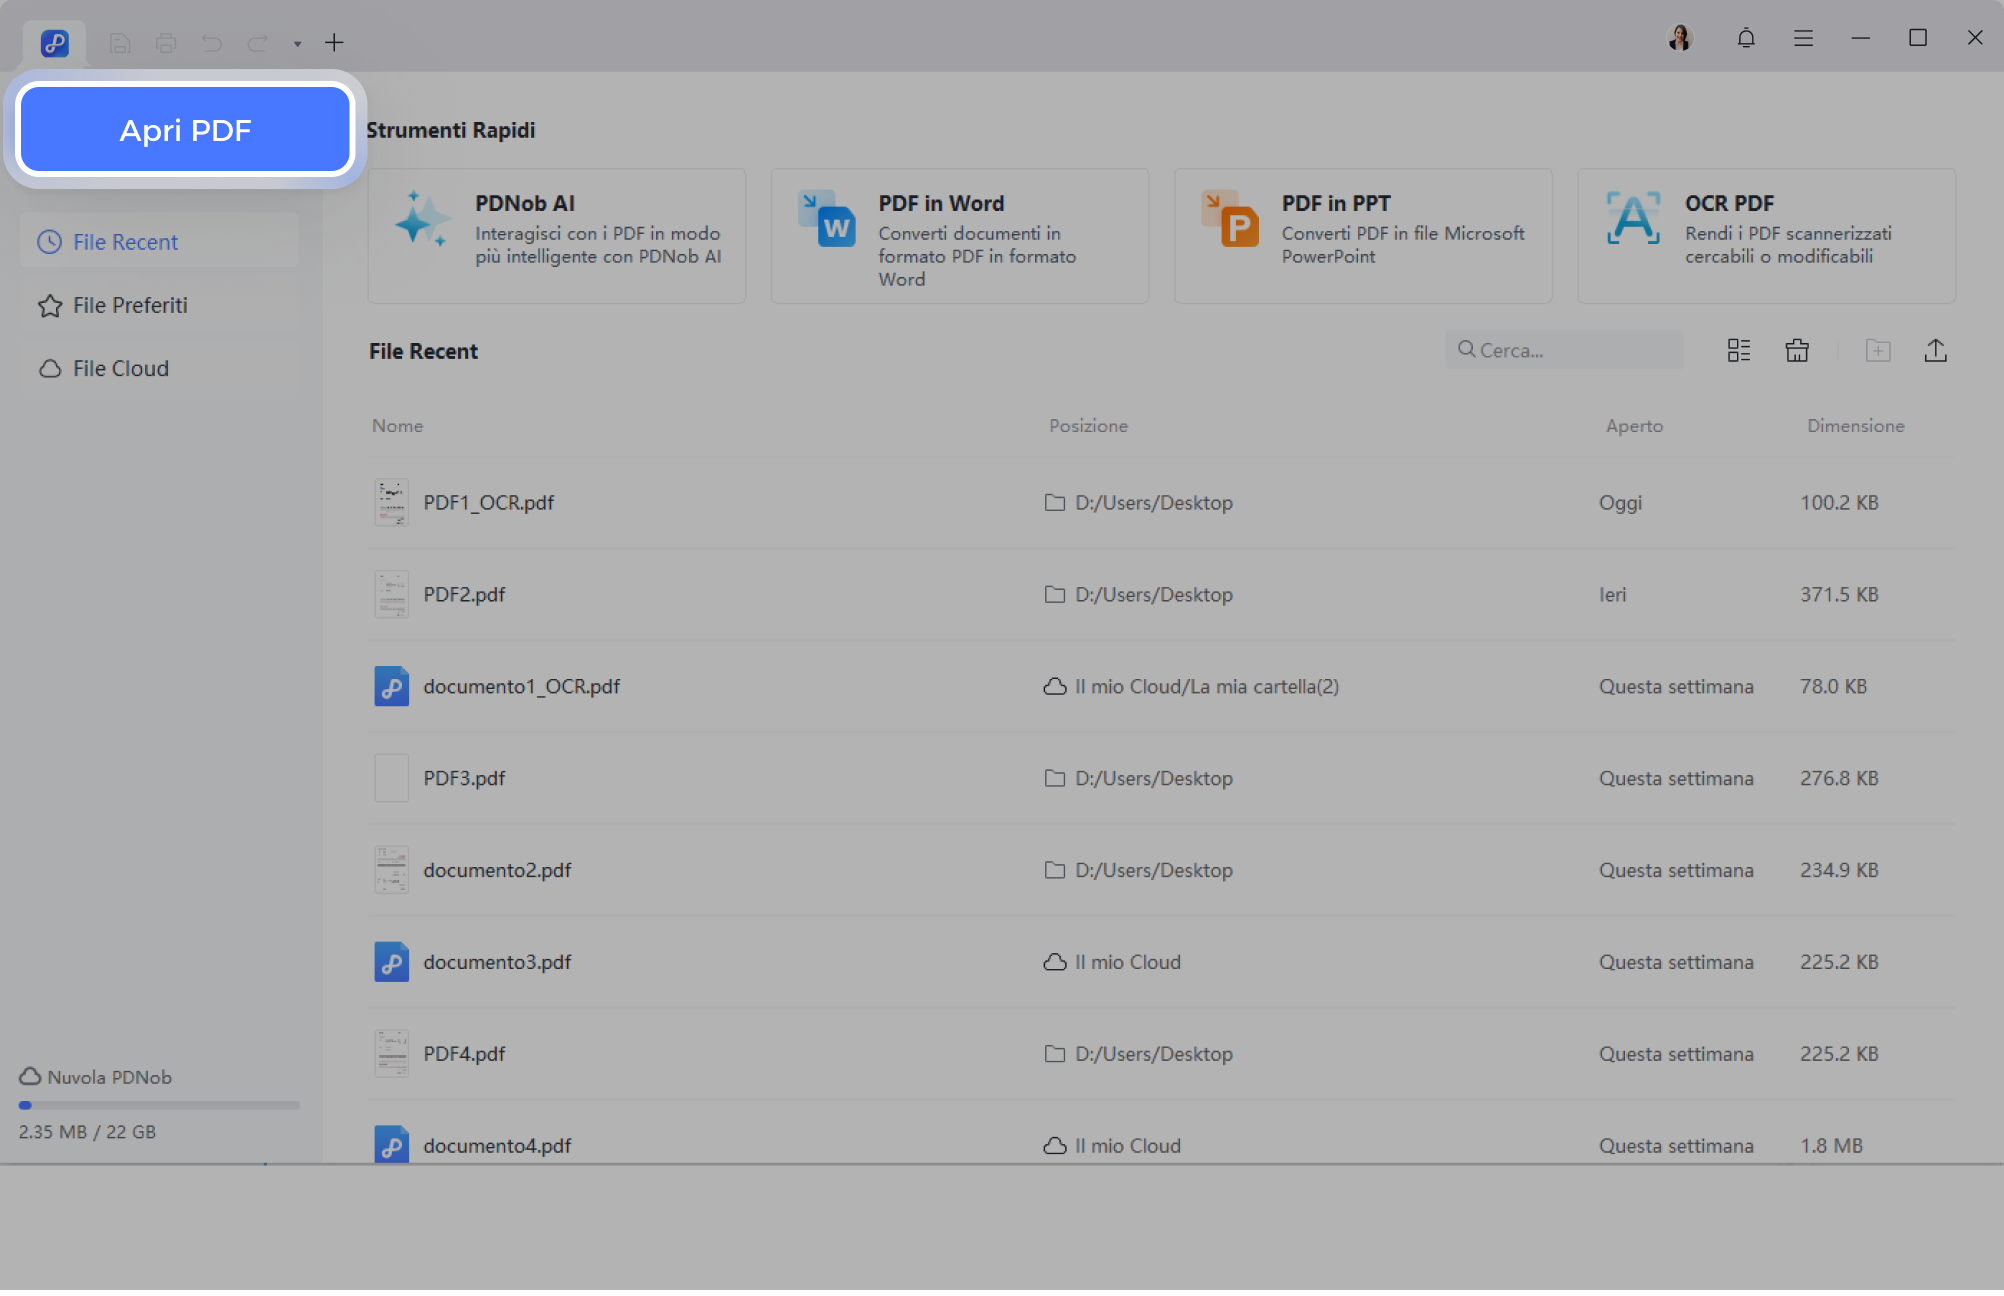Click the PDF4.pdf file thumbnail

click(391, 1054)
